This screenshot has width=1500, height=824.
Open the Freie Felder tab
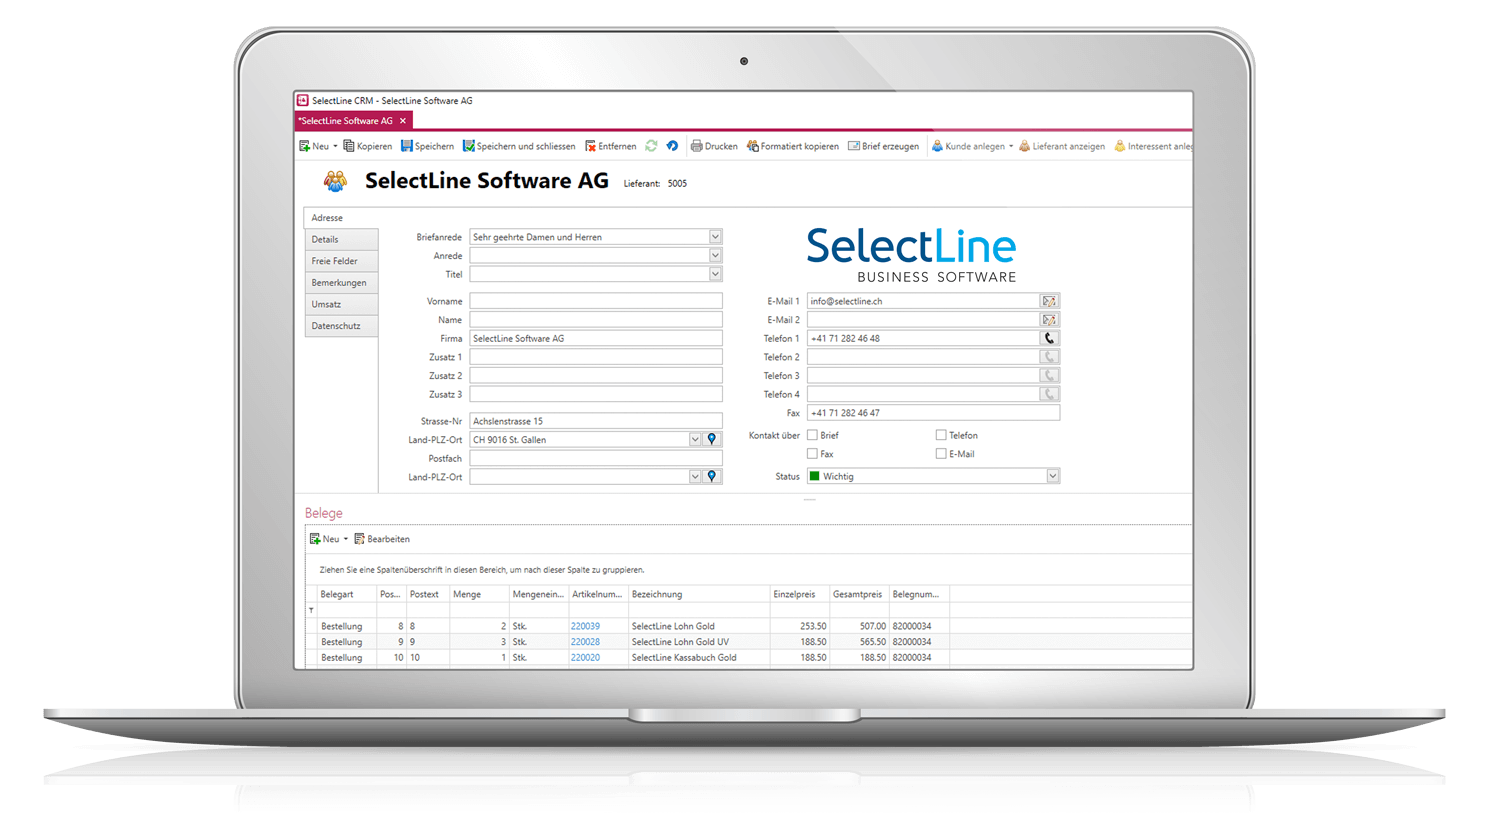point(341,261)
